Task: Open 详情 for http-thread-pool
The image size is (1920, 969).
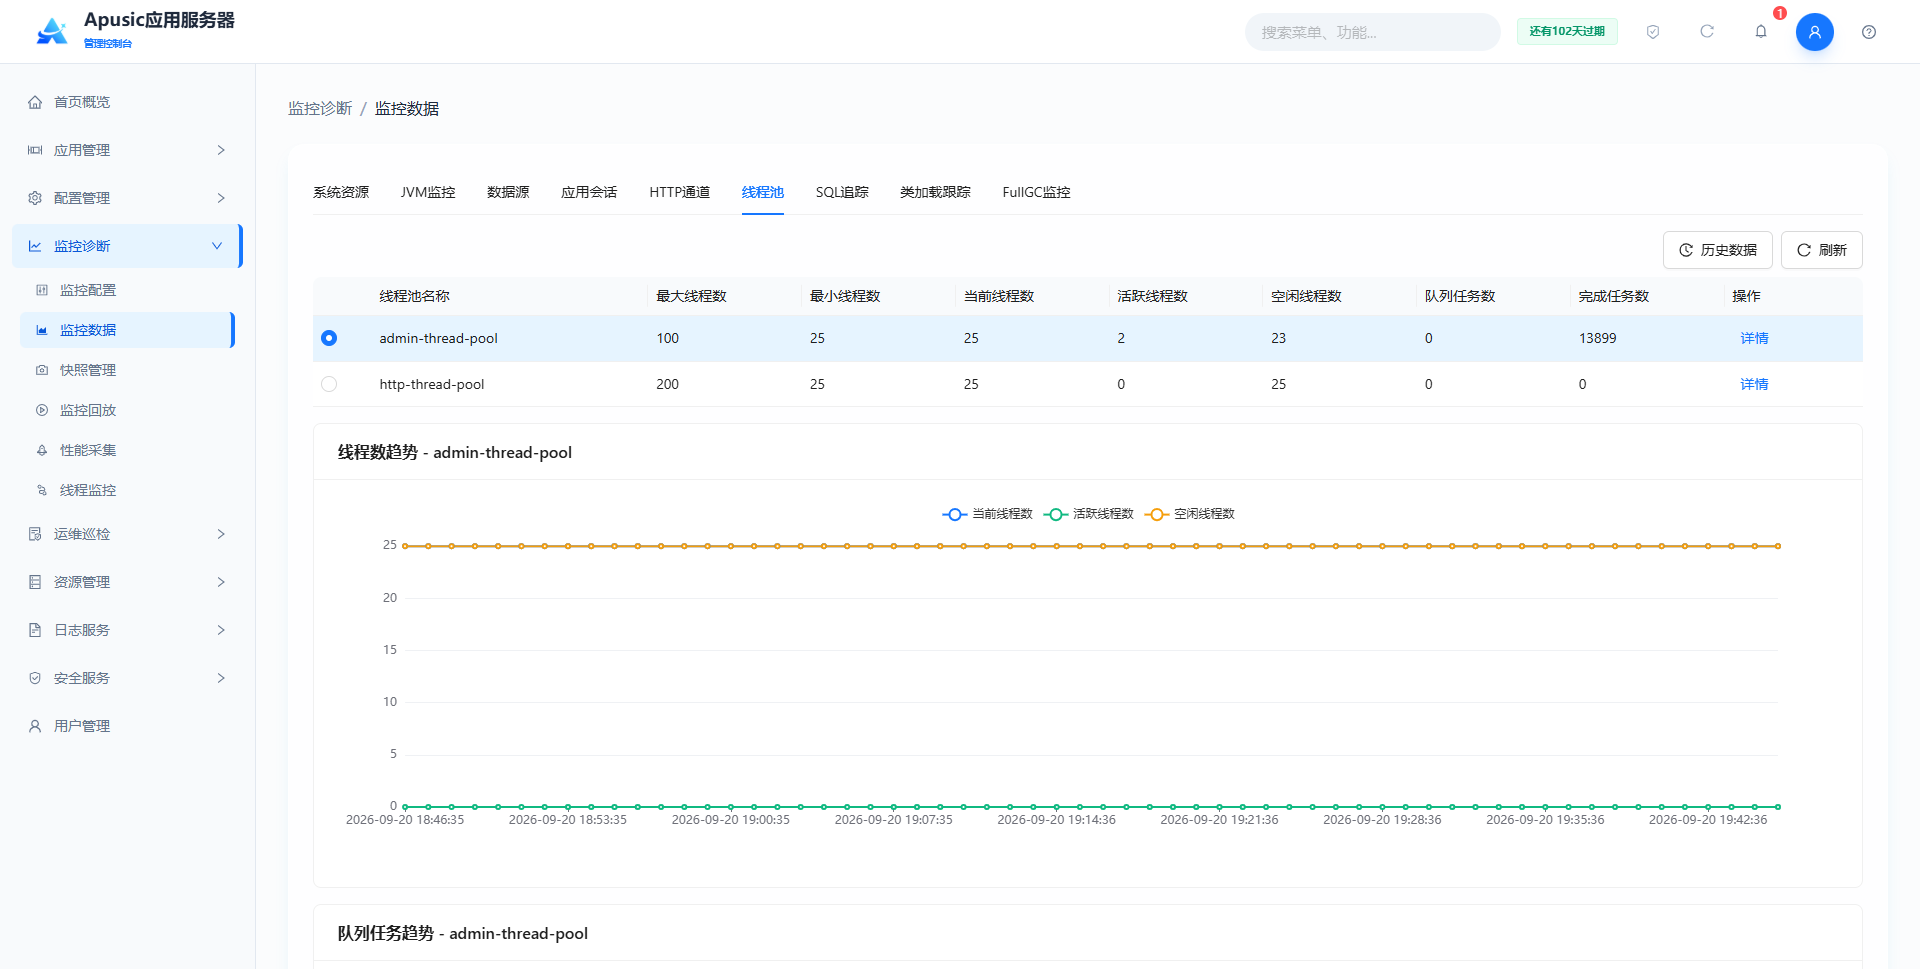Action: coord(1754,384)
